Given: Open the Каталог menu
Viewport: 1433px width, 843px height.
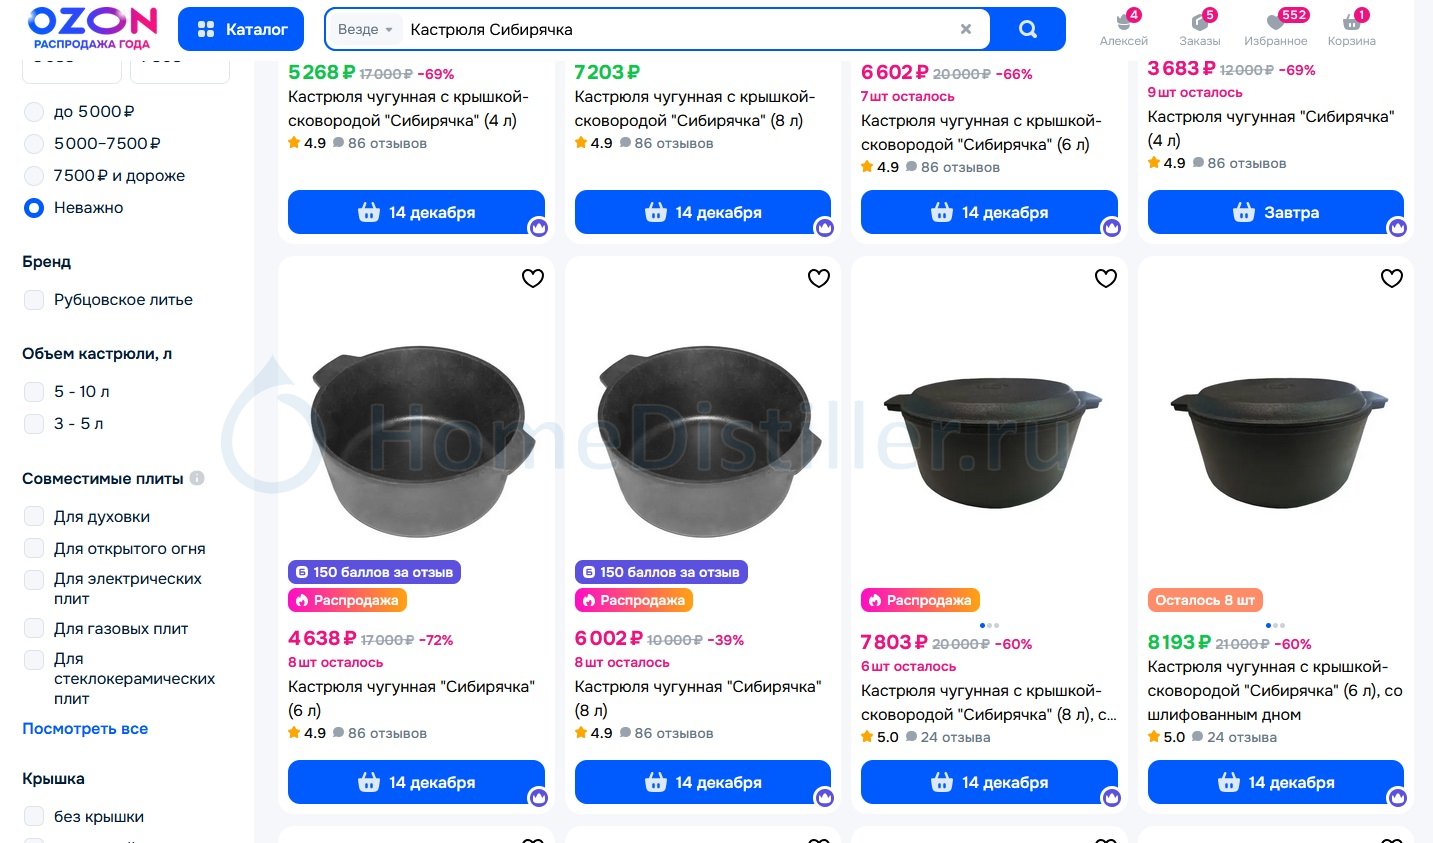Looking at the screenshot, I should [x=241, y=29].
